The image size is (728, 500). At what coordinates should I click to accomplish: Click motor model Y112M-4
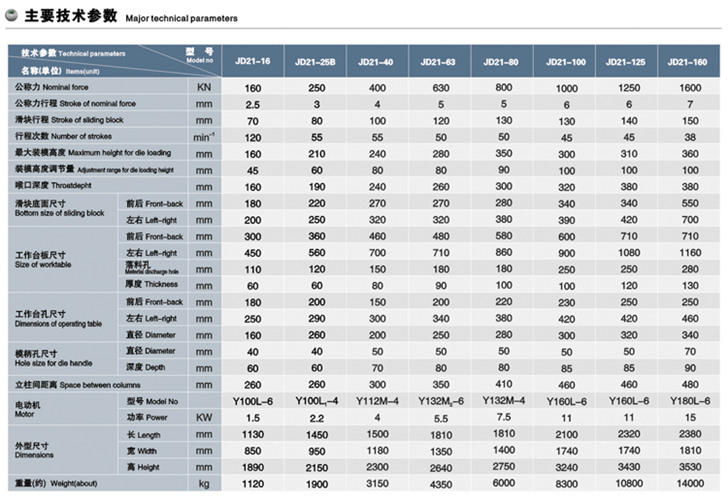click(x=377, y=401)
